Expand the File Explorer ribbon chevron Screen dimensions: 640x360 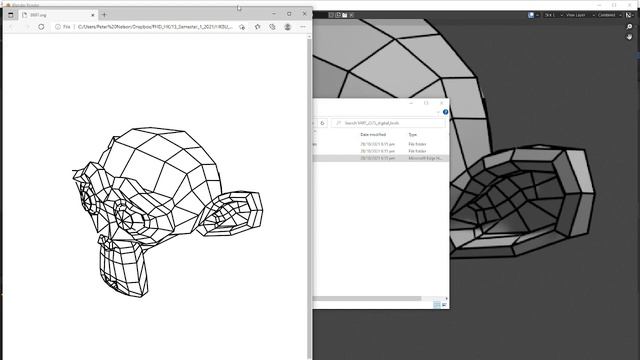coord(439,112)
